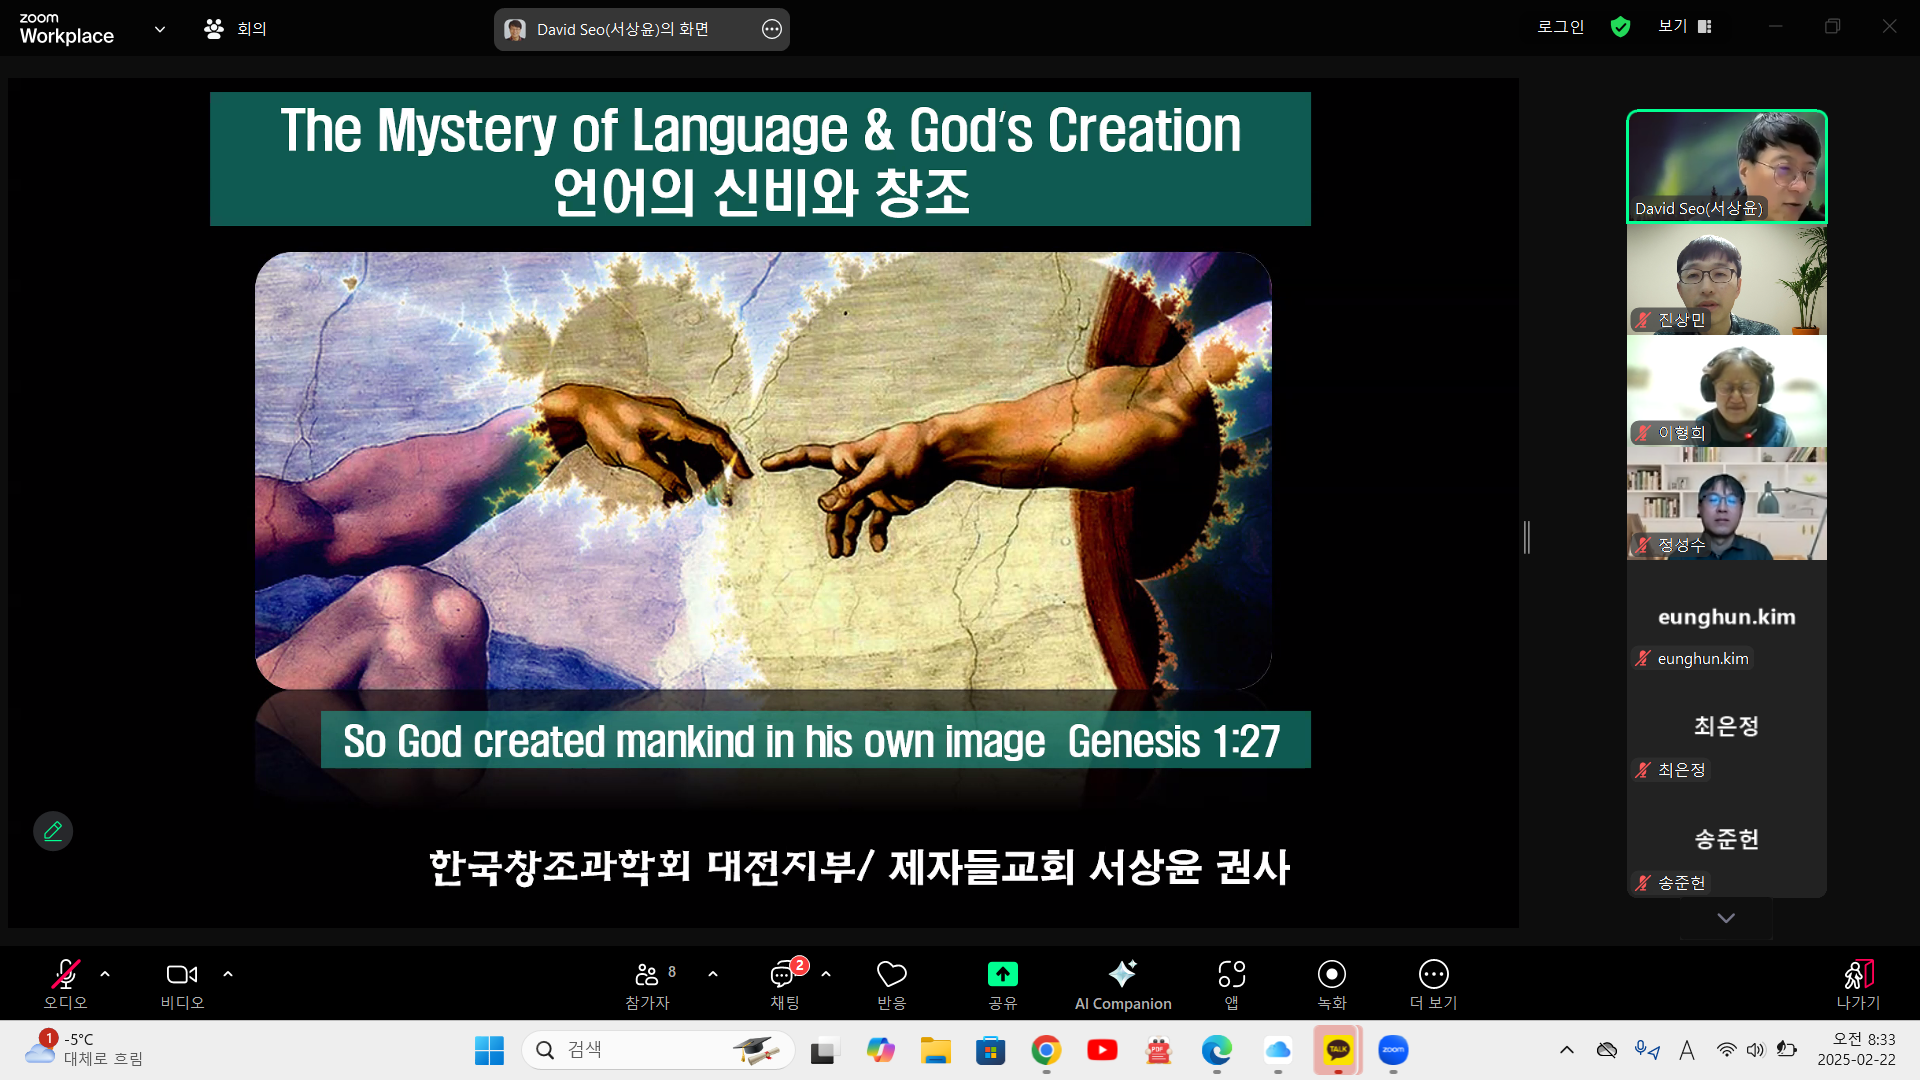Open Zoom Workplace dropdown chevron
This screenshot has height=1080, width=1920.
pyautogui.click(x=160, y=29)
